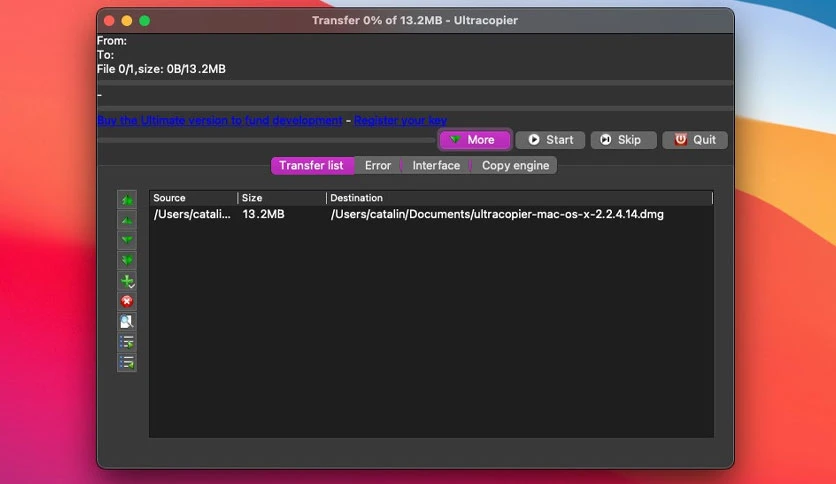The height and width of the screenshot is (484, 836).
Task: Click the From: label
Action: point(111,41)
